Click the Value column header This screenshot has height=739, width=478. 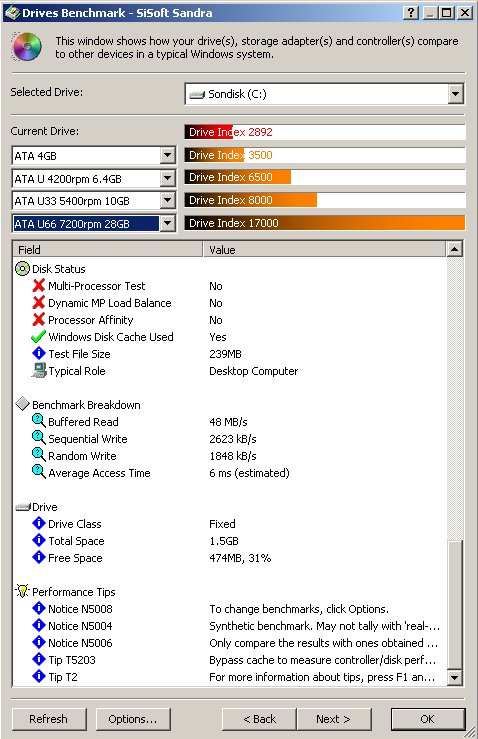pos(324,249)
